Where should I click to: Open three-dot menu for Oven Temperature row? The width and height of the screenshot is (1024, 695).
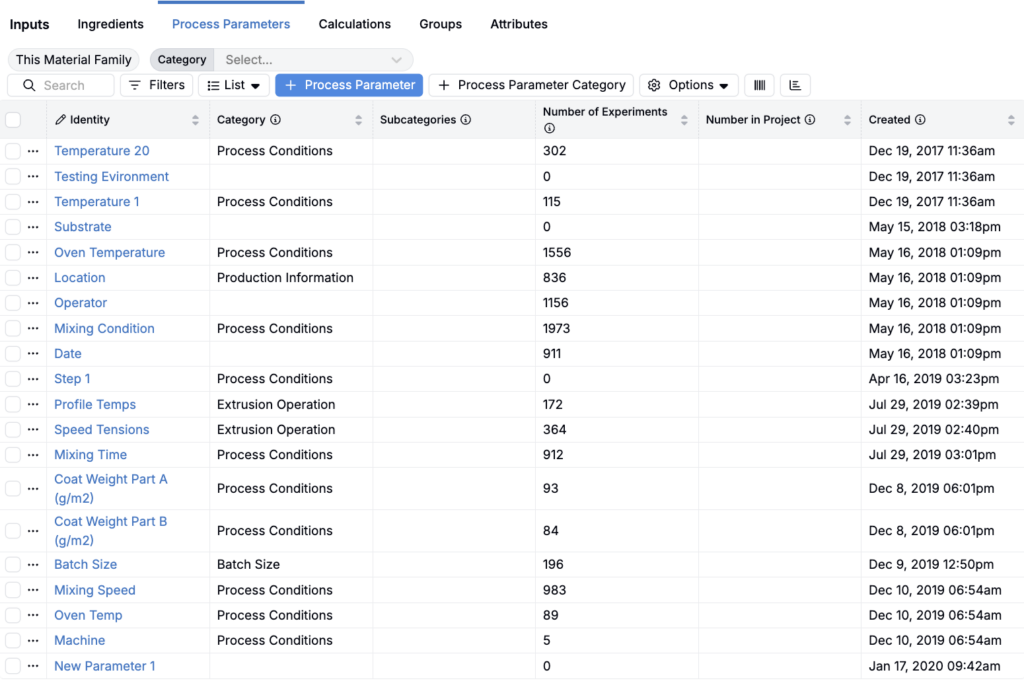coord(33,253)
